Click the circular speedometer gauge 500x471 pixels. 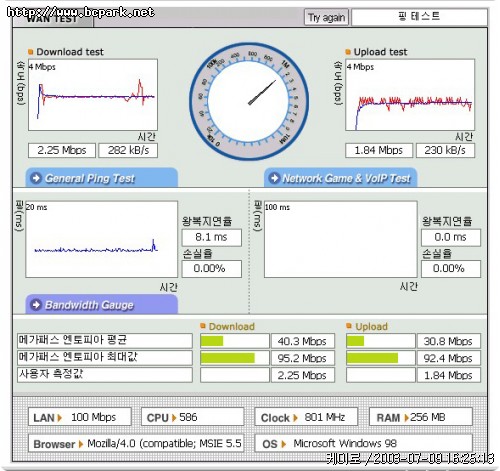(x=249, y=101)
